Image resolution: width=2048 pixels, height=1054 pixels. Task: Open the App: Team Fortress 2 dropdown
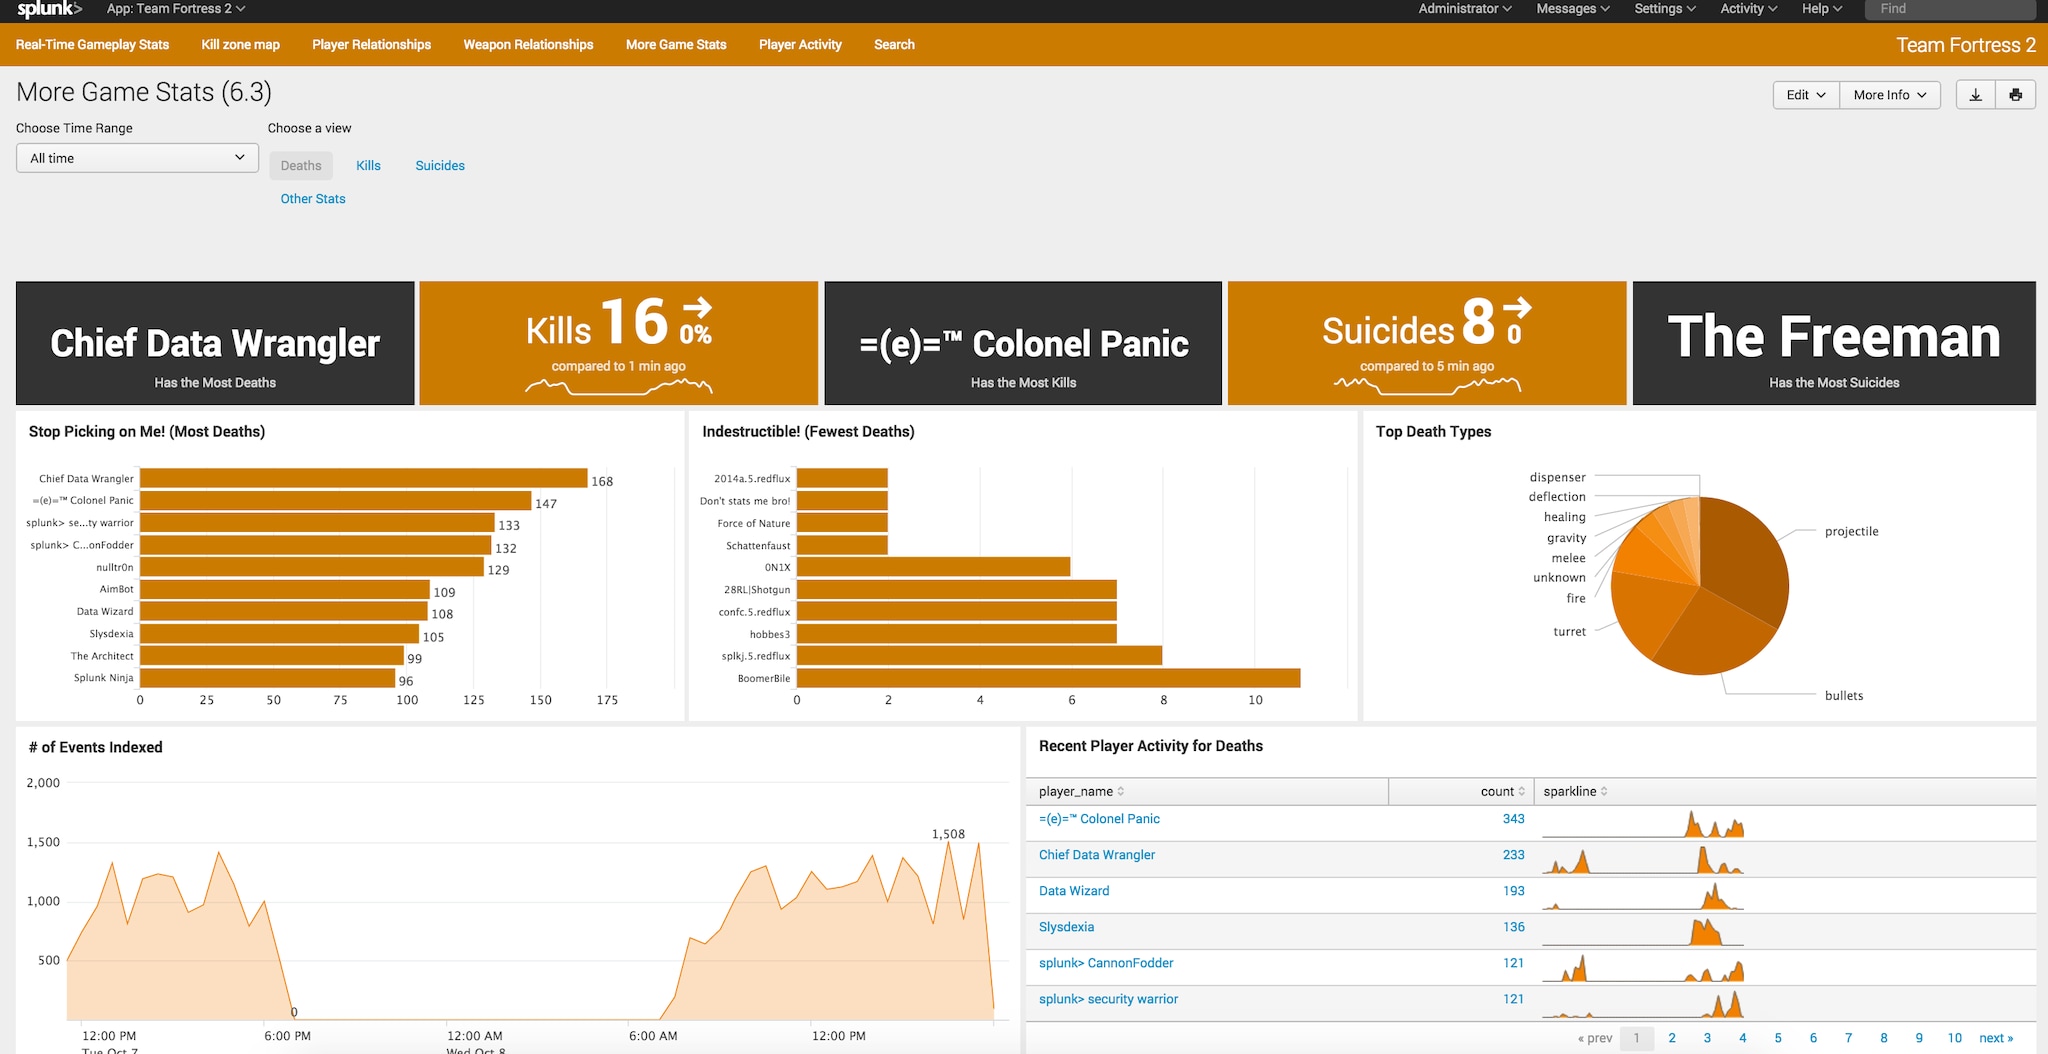[x=176, y=9]
